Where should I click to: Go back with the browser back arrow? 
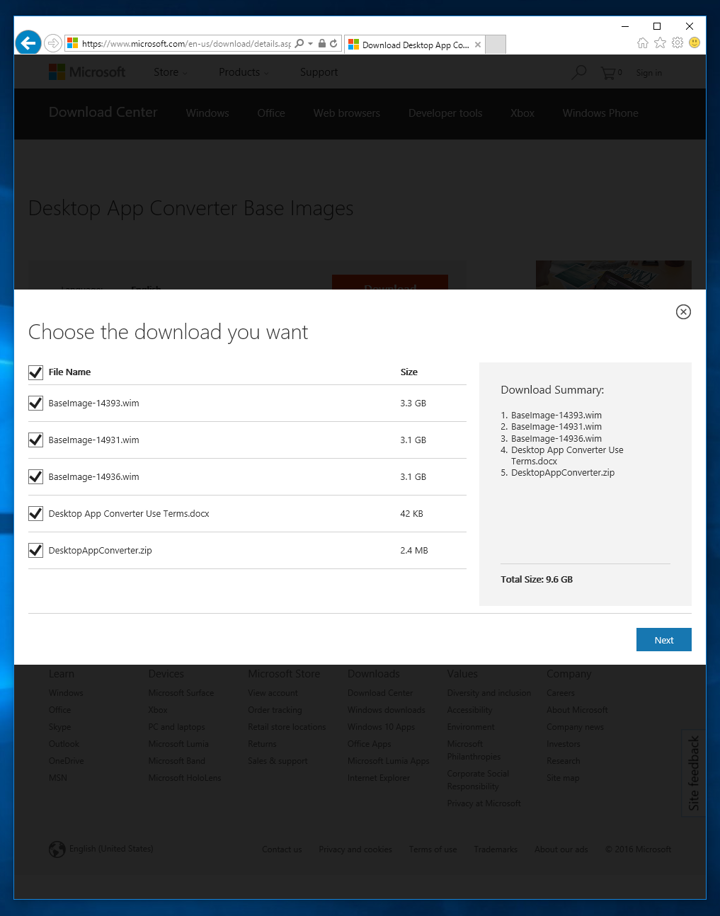(x=27, y=43)
